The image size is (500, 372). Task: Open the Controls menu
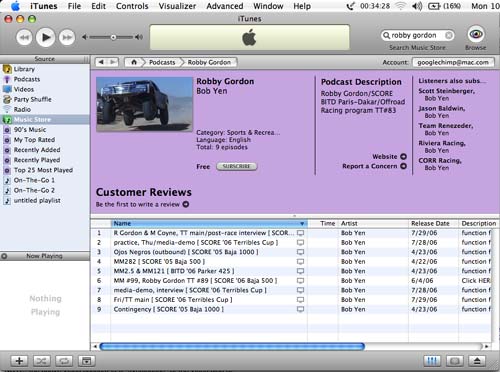click(132, 6)
